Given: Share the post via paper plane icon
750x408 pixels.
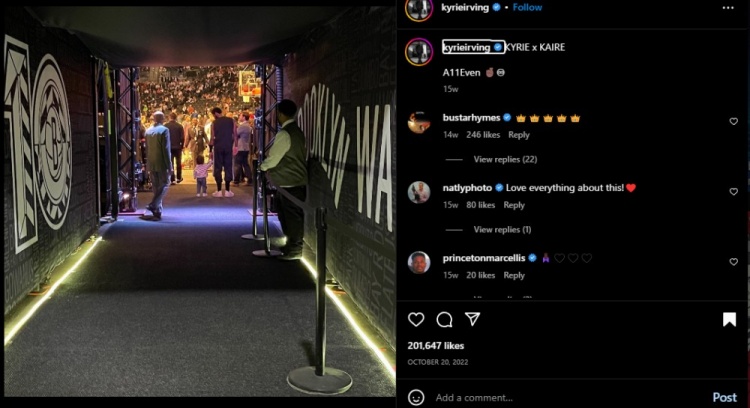Looking at the screenshot, I should [x=473, y=319].
